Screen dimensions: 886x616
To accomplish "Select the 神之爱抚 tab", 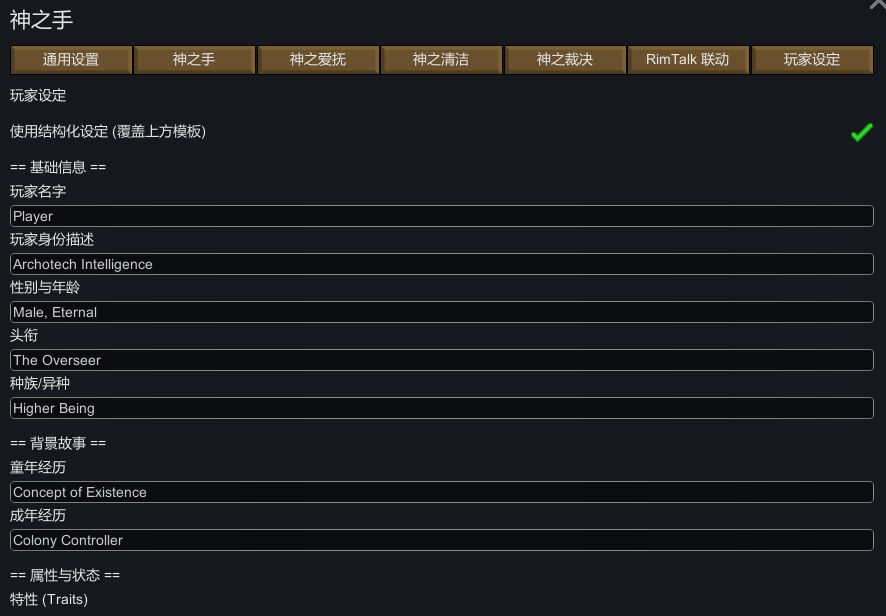I will (x=318, y=60).
